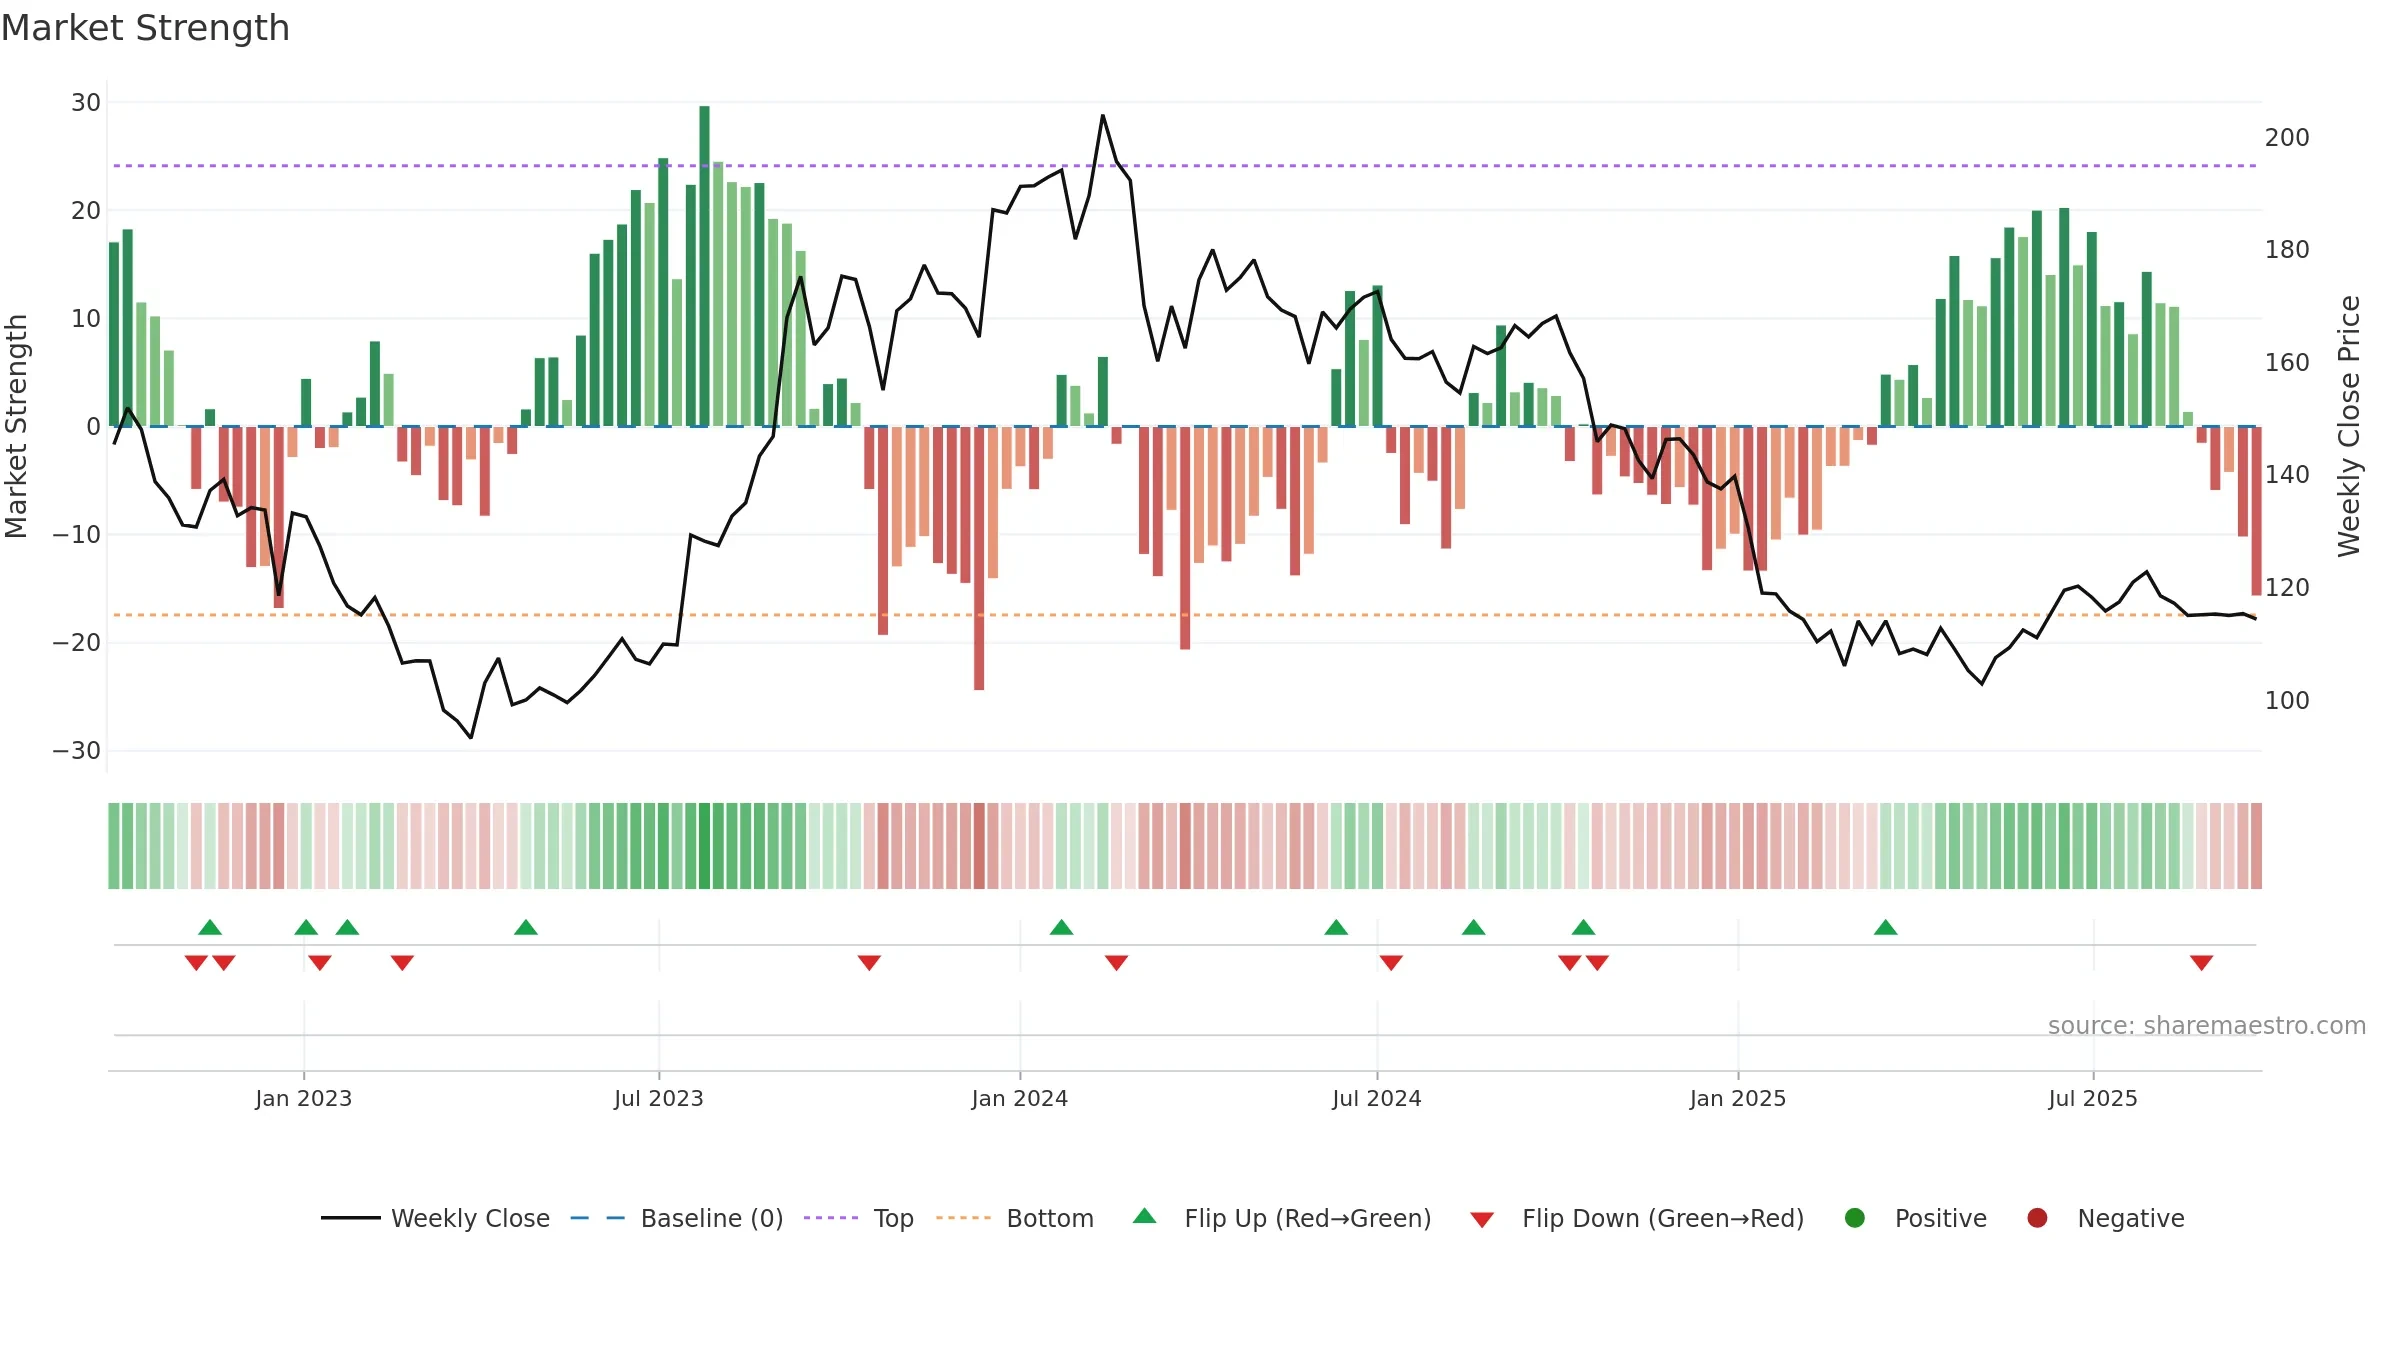2400x1350 pixels.
Task: Click the last flip-down triangle in late 2025
Action: pos(2202,963)
